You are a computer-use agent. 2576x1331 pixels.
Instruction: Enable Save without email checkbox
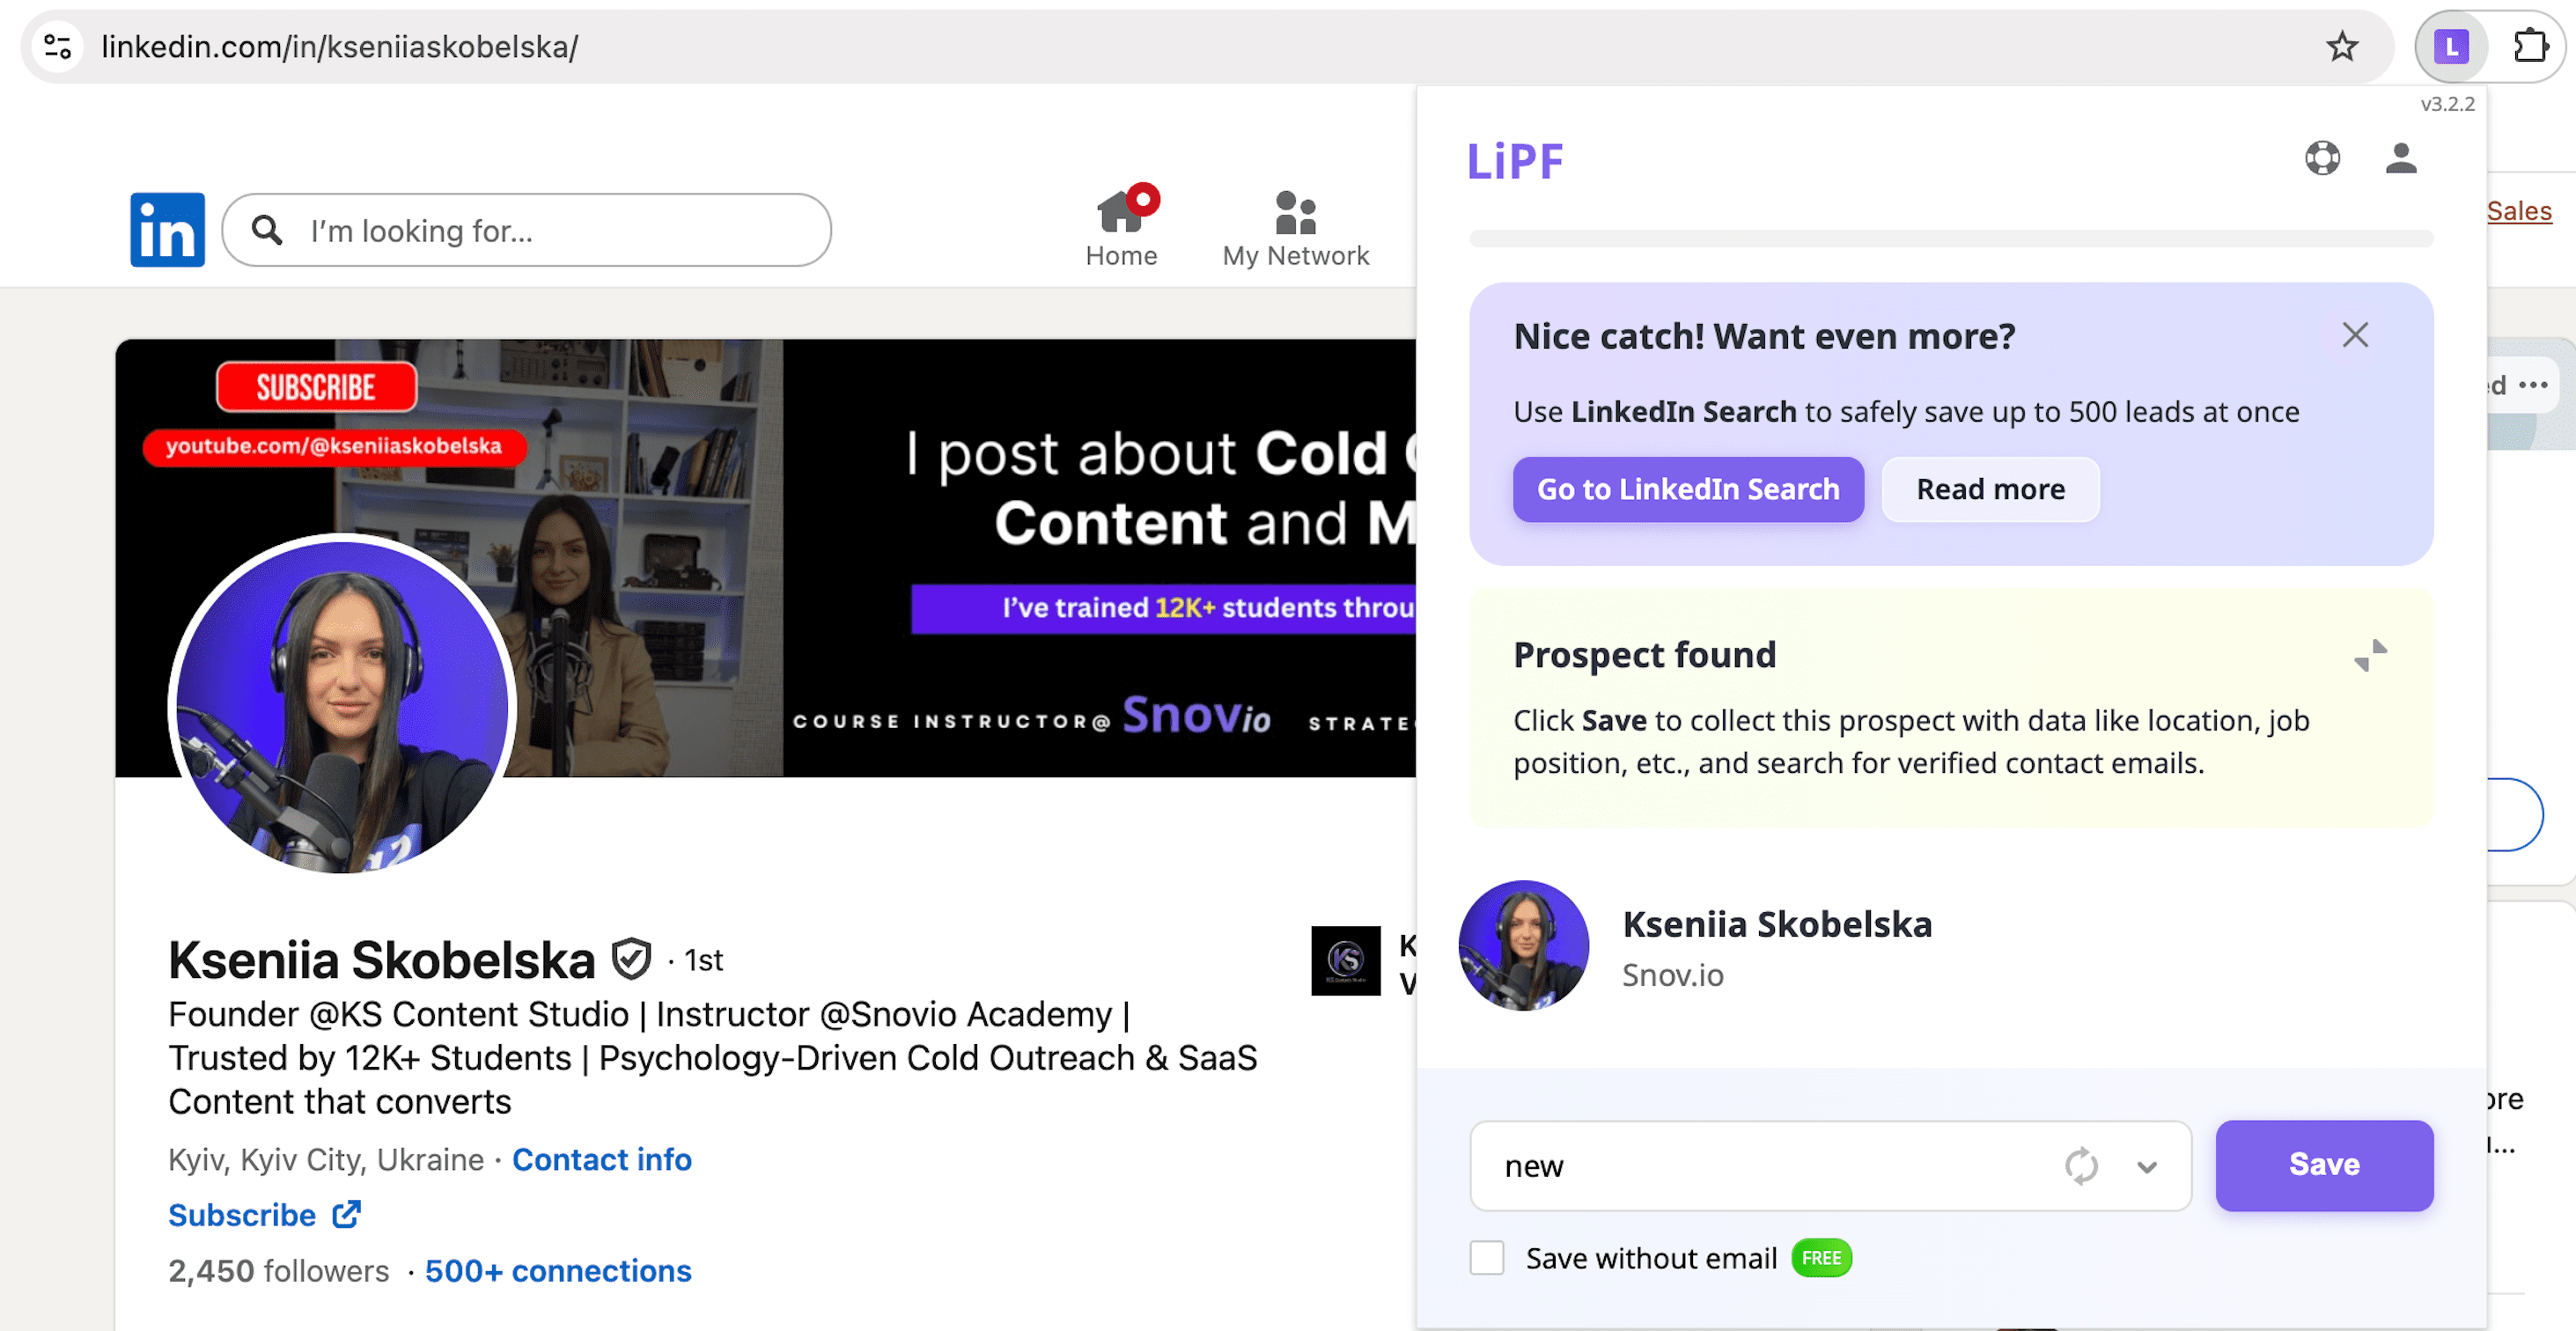pos(1487,1258)
